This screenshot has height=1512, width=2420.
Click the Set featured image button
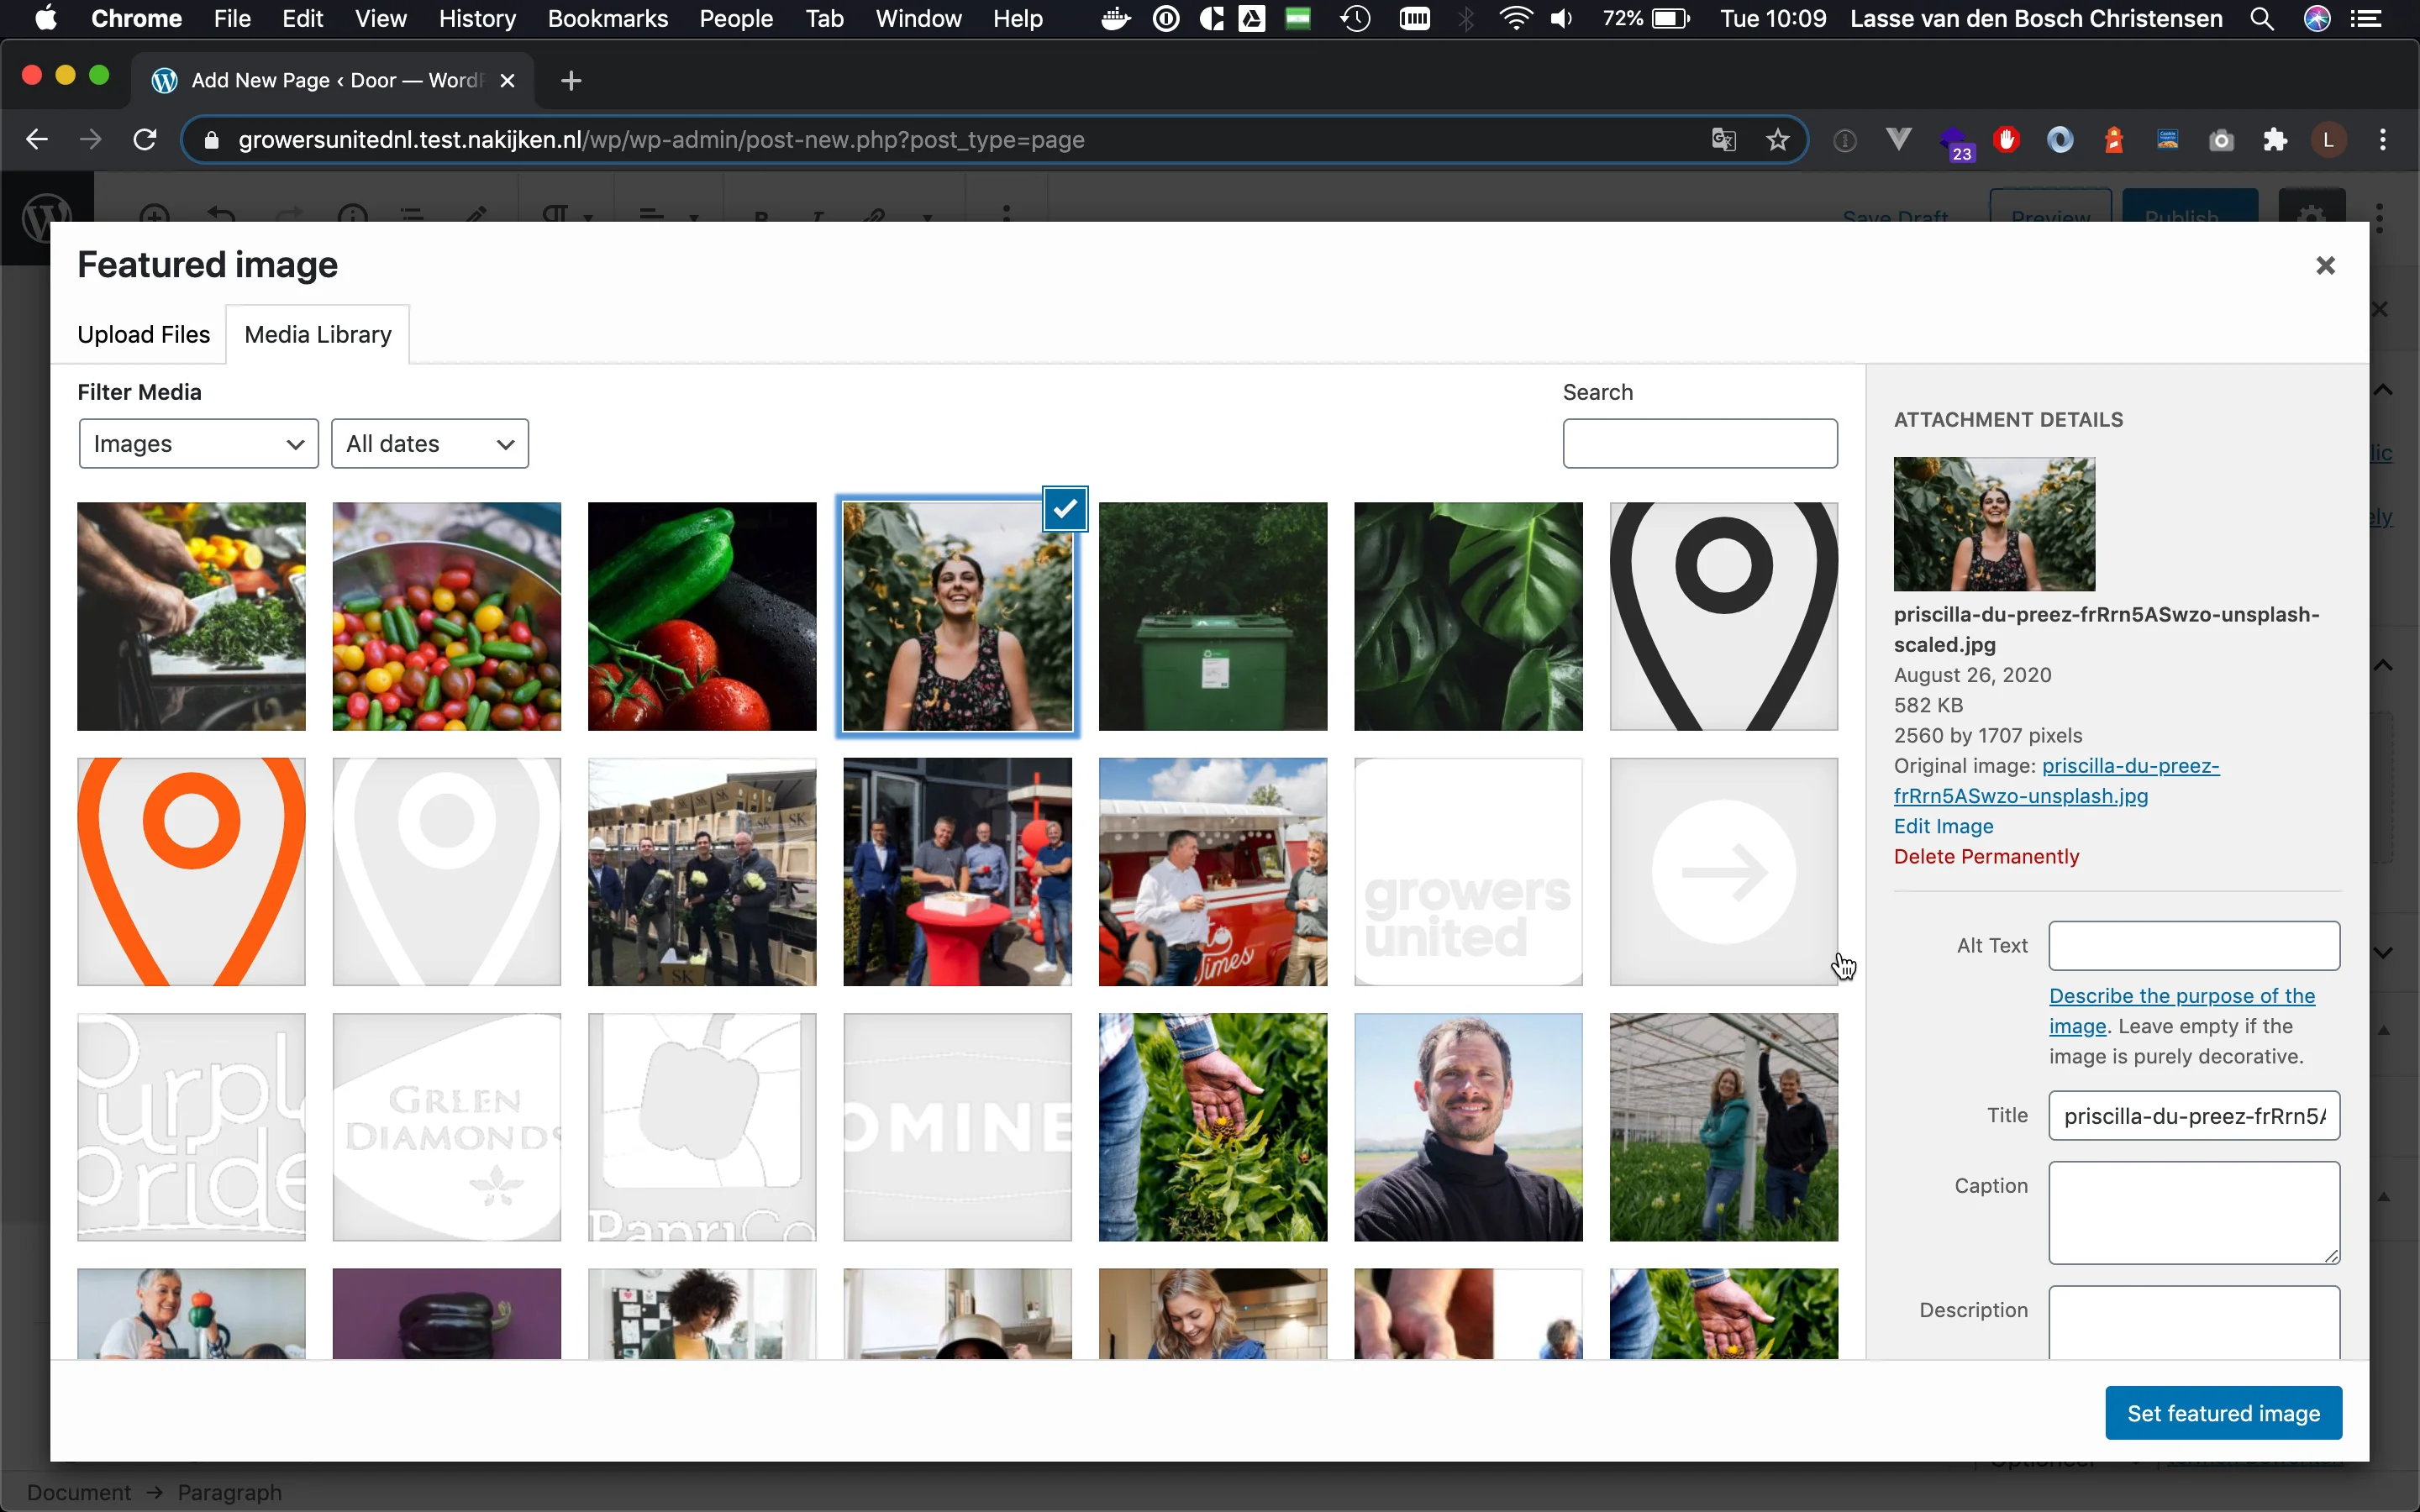[2223, 1413]
